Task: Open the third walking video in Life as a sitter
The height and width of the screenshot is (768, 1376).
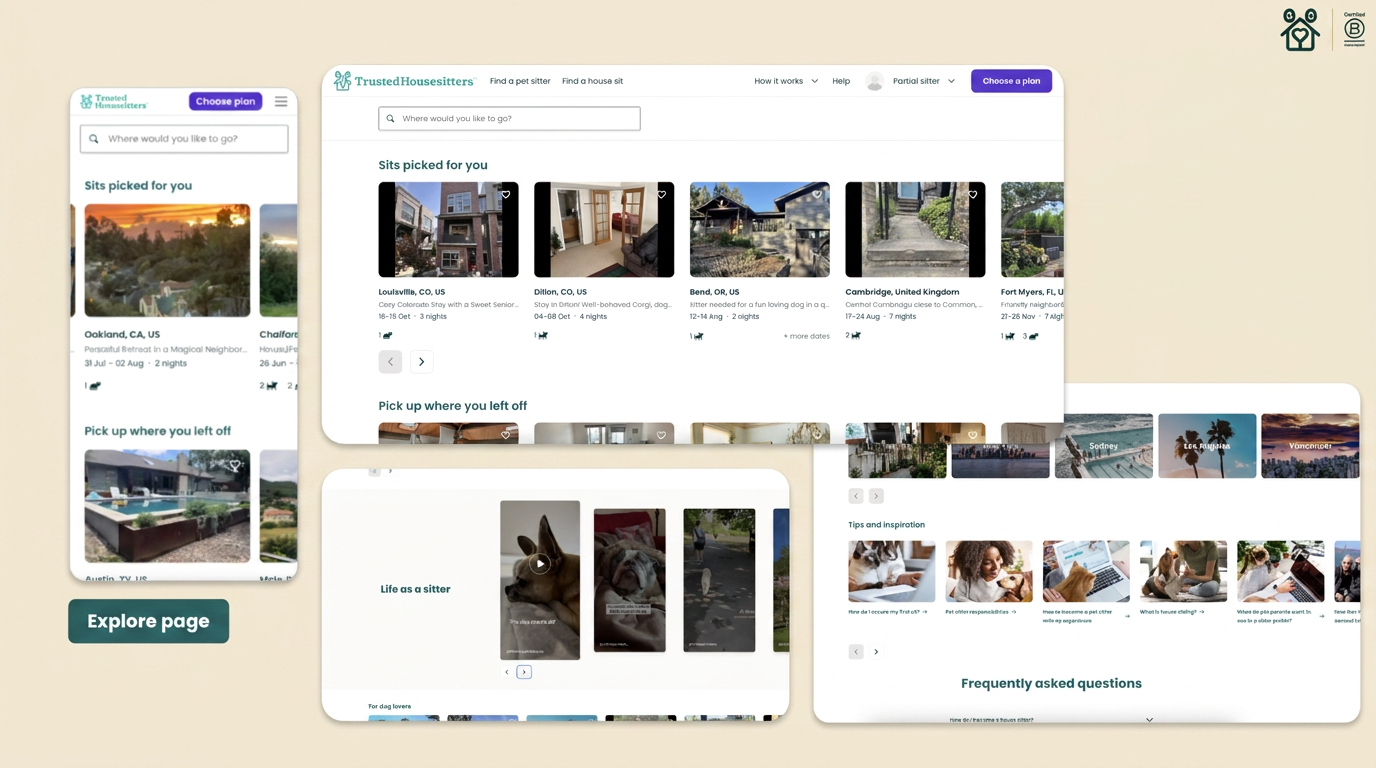Action: click(719, 580)
